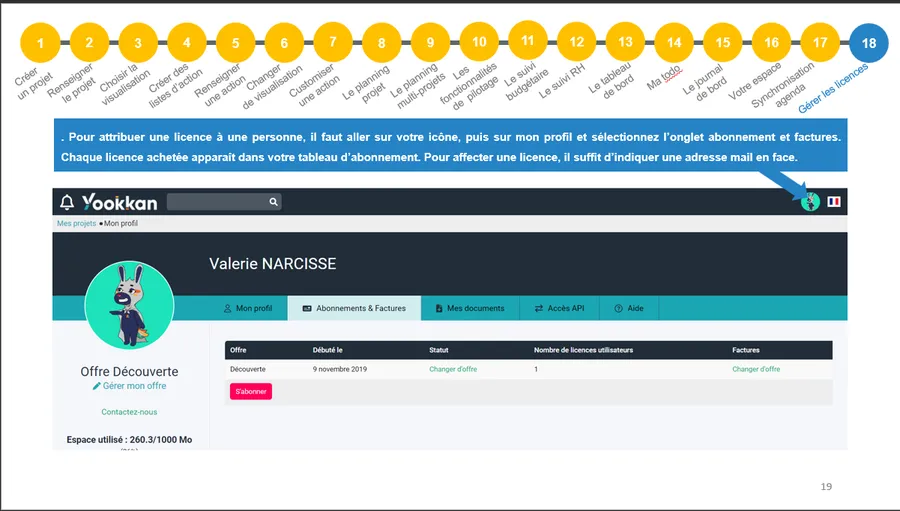Click step 2 Renseigner le projet circle
Image resolution: width=900 pixels, height=511 pixels.
[x=89, y=42]
